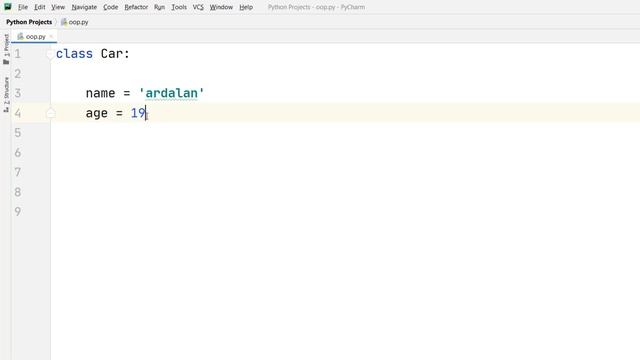Open the Refactor menu
Viewport: 640px width, 360px height.
point(136,7)
